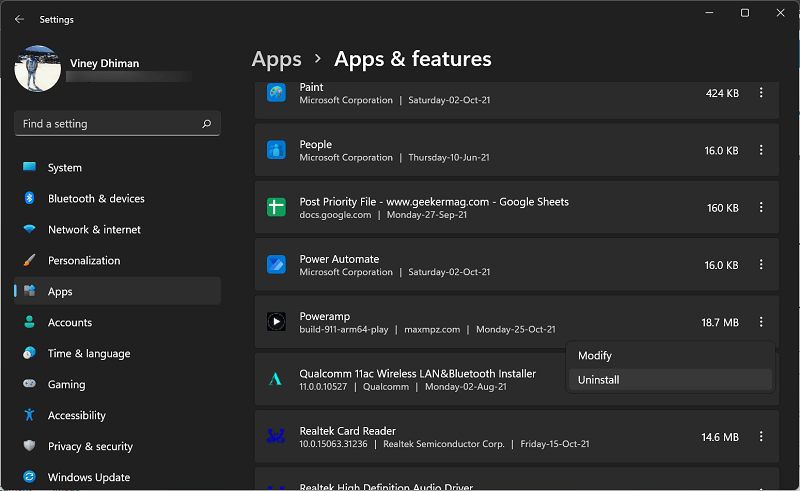Click the Time & language globe icon

click(30, 353)
